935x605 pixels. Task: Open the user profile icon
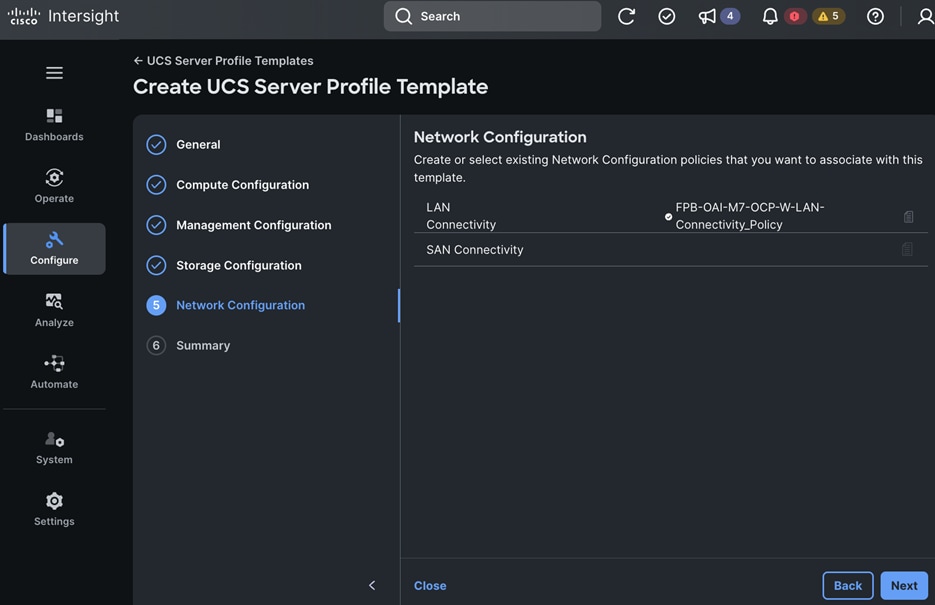925,16
